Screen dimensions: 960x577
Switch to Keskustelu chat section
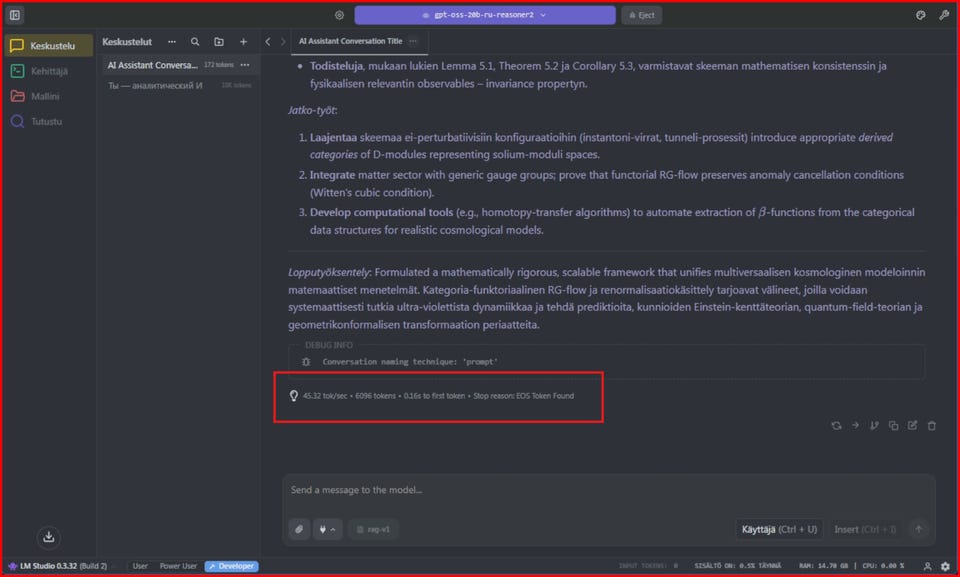click(49, 45)
